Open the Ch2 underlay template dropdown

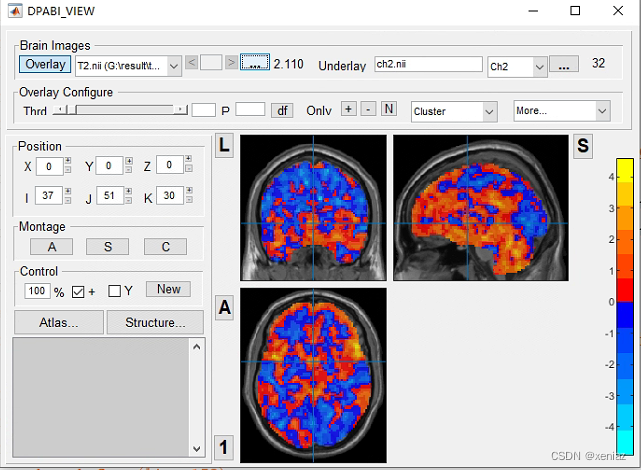(517, 67)
